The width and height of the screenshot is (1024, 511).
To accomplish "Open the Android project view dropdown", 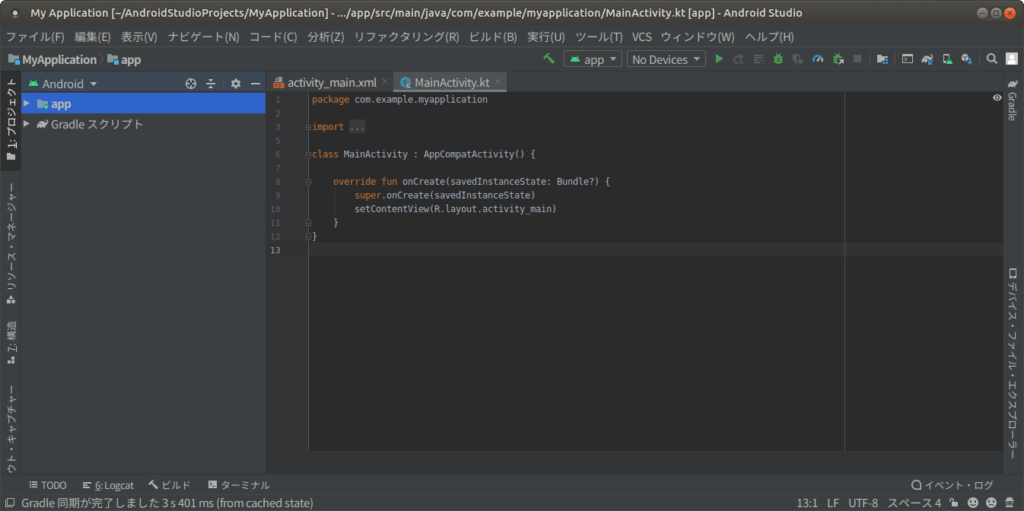I will click(63, 84).
